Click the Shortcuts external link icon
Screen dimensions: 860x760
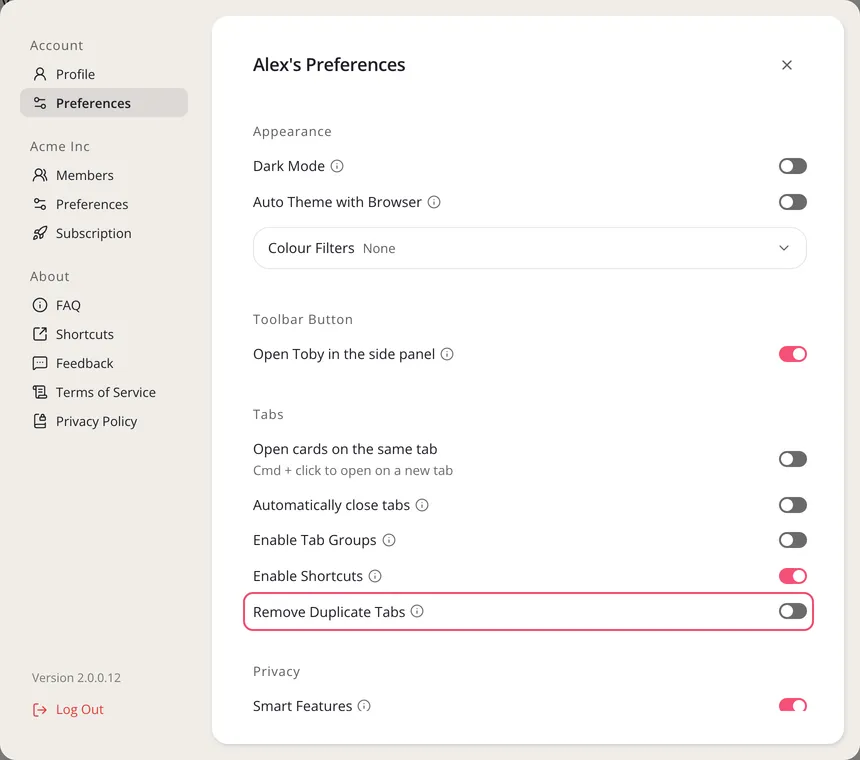click(x=39, y=334)
